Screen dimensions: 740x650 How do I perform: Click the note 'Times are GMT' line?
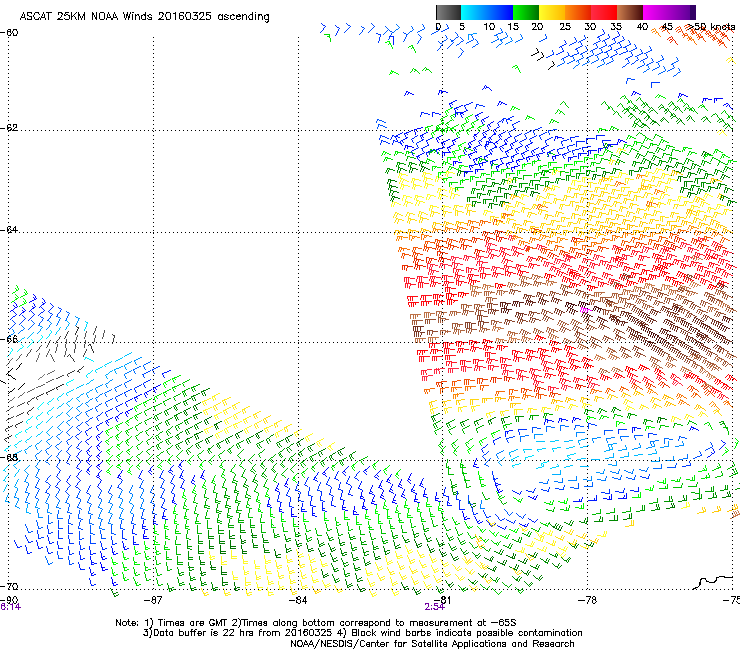pyautogui.click(x=316, y=623)
